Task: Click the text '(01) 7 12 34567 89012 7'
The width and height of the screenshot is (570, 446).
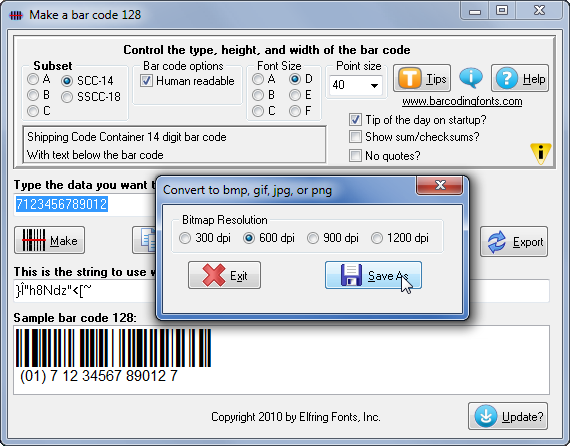Action: 99,375
